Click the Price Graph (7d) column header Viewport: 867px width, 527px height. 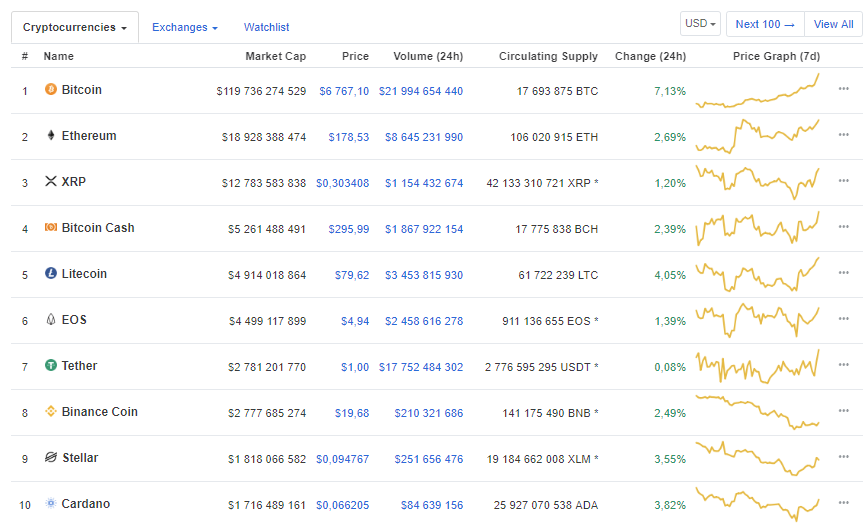[776, 56]
